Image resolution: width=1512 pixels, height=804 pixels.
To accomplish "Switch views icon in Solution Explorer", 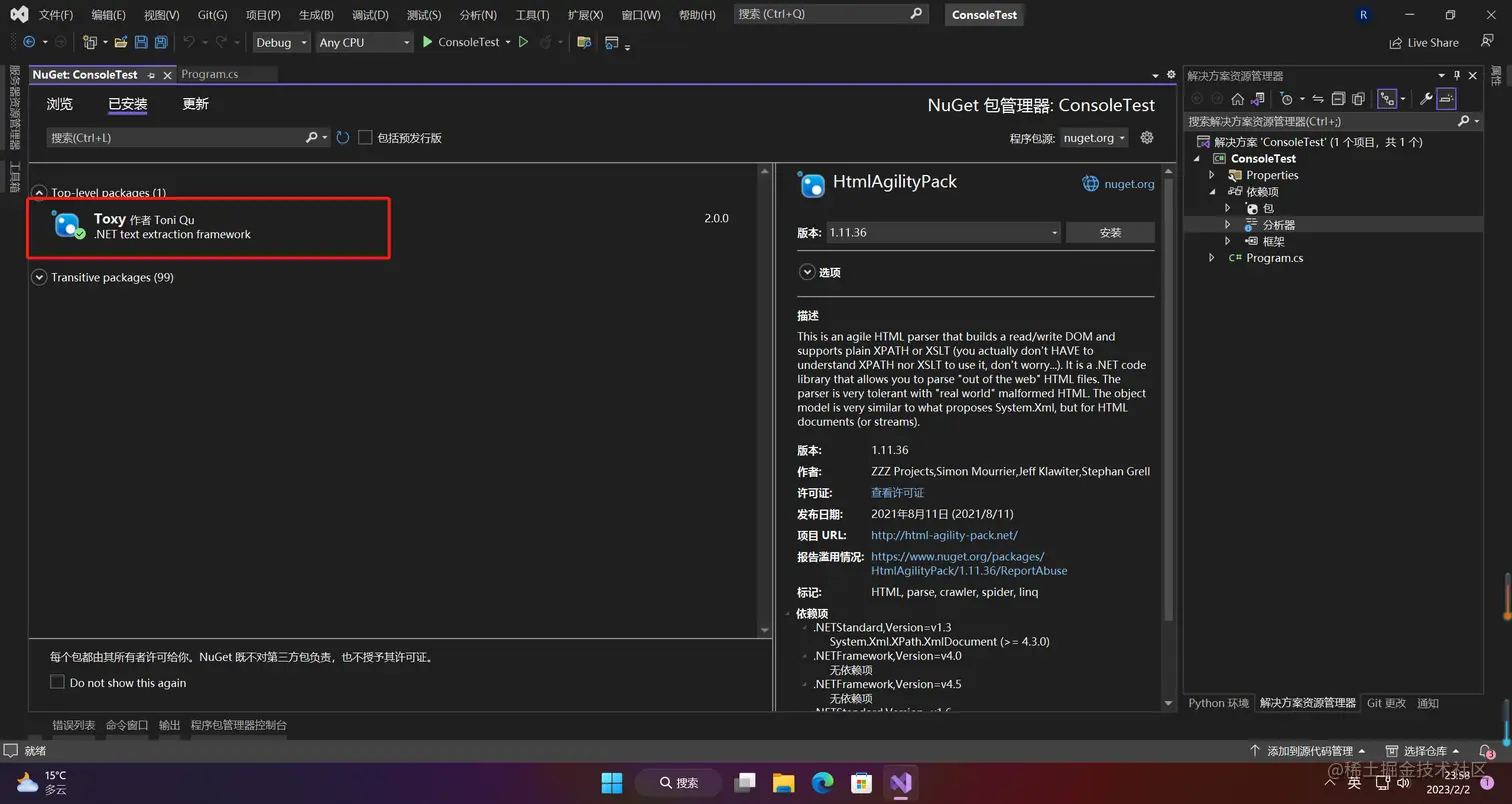I will tap(1258, 98).
